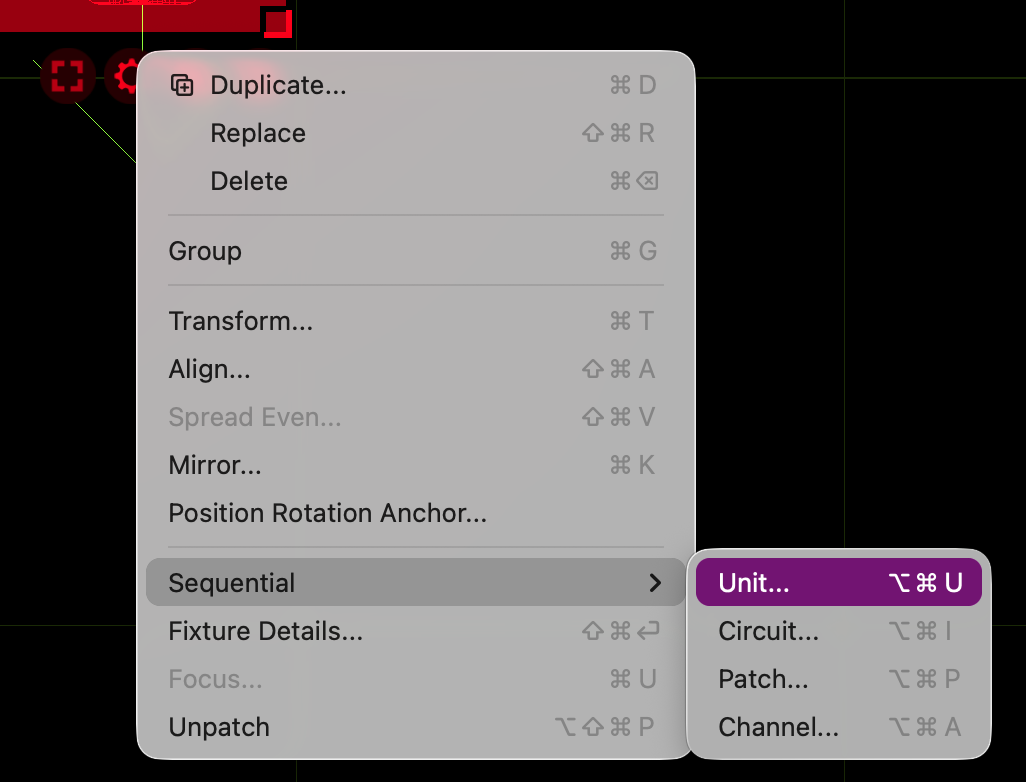Choose Replace from the context menu

coord(257,133)
